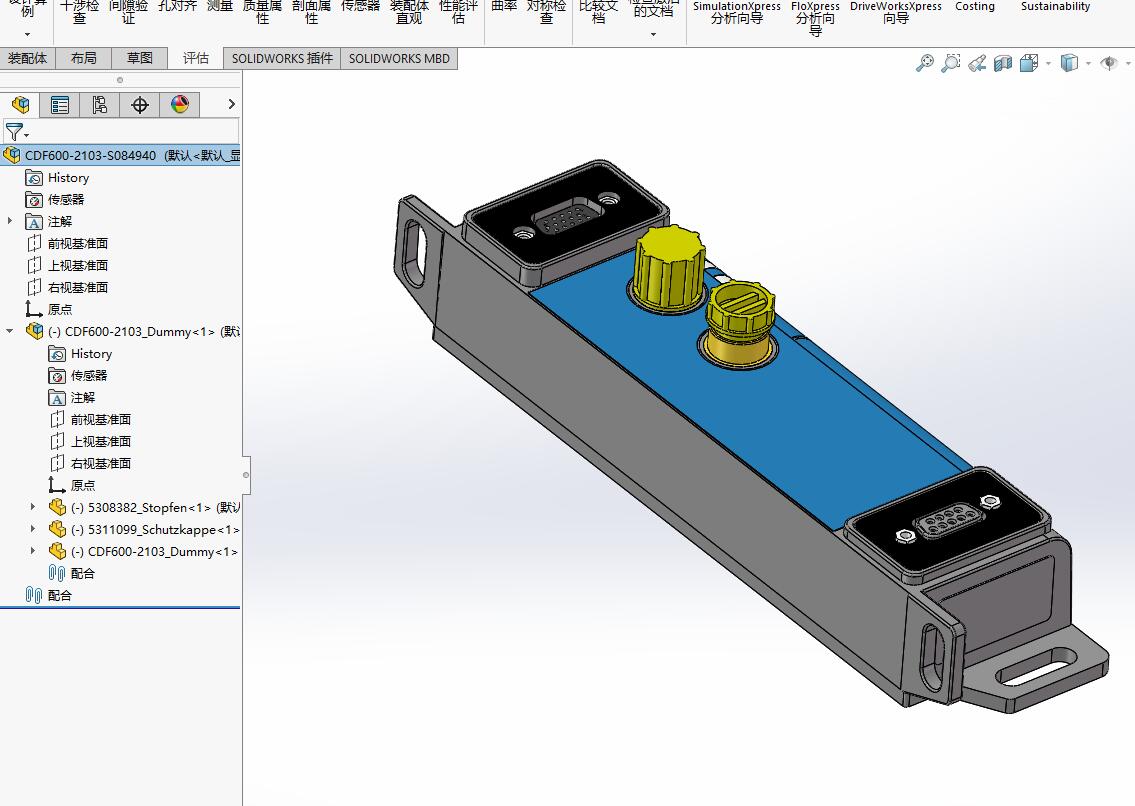The image size is (1135, 806).
Task: Select the 5308382_Stopfen<1> component row
Action: [x=143, y=507]
